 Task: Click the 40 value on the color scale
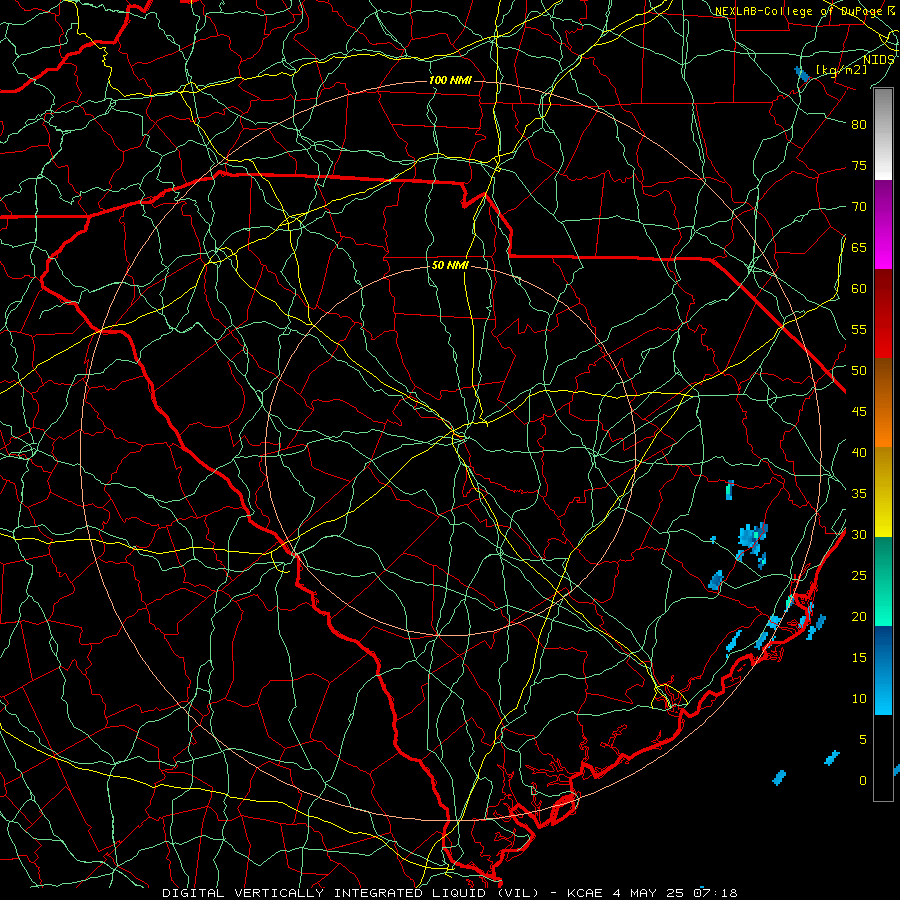(859, 453)
